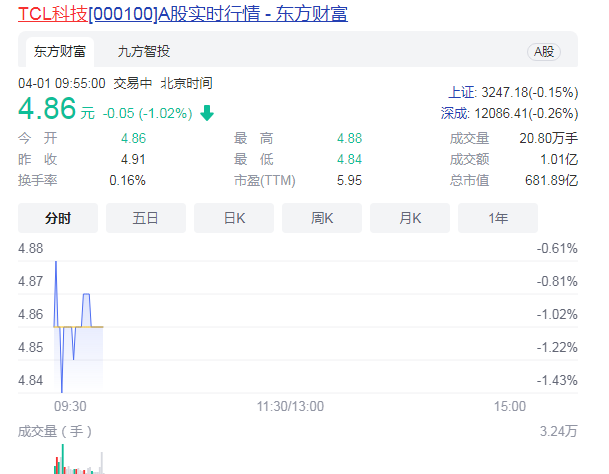Click the intraday price line chart area
This screenshot has height=474, width=609.
pyautogui.click(x=298, y=327)
